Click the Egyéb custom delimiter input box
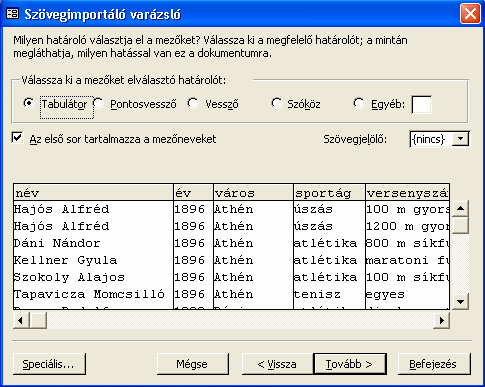The height and width of the screenshot is (387, 485). point(421,105)
